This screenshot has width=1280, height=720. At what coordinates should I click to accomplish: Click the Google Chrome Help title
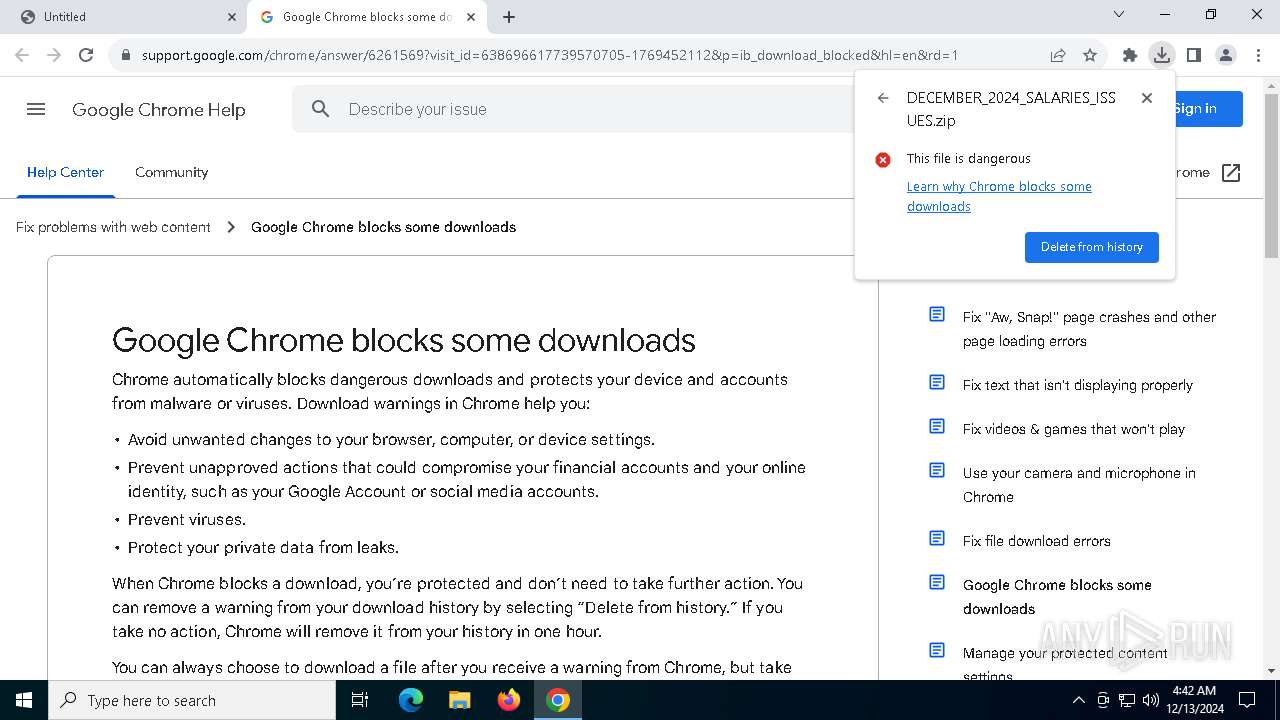pos(158,110)
